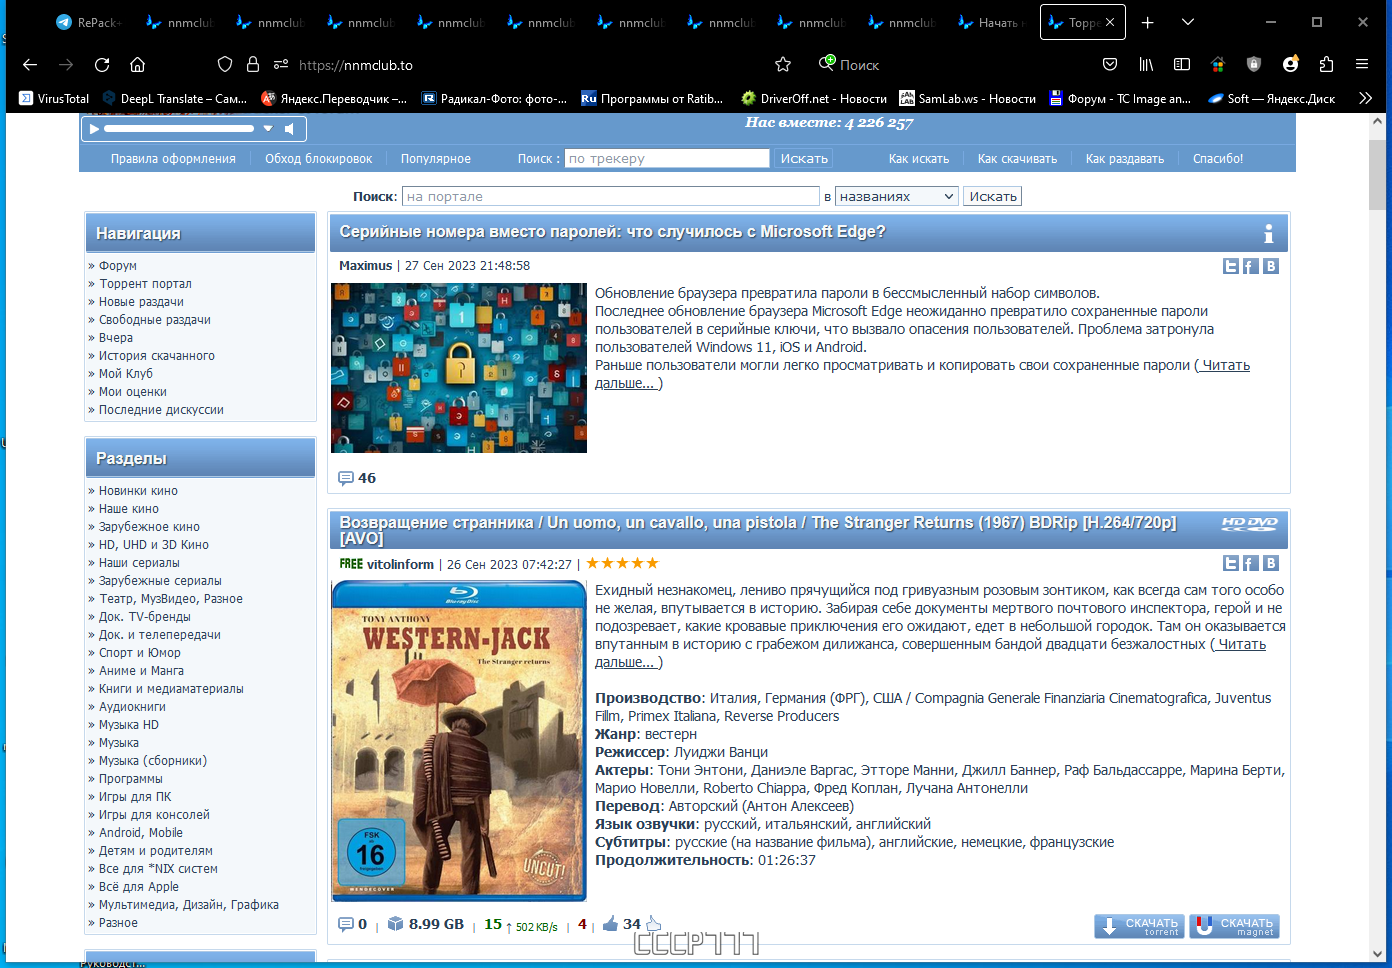The width and height of the screenshot is (1392, 968).
Task: Toggle the tracking protection shield in the address bar
Action: tap(225, 64)
